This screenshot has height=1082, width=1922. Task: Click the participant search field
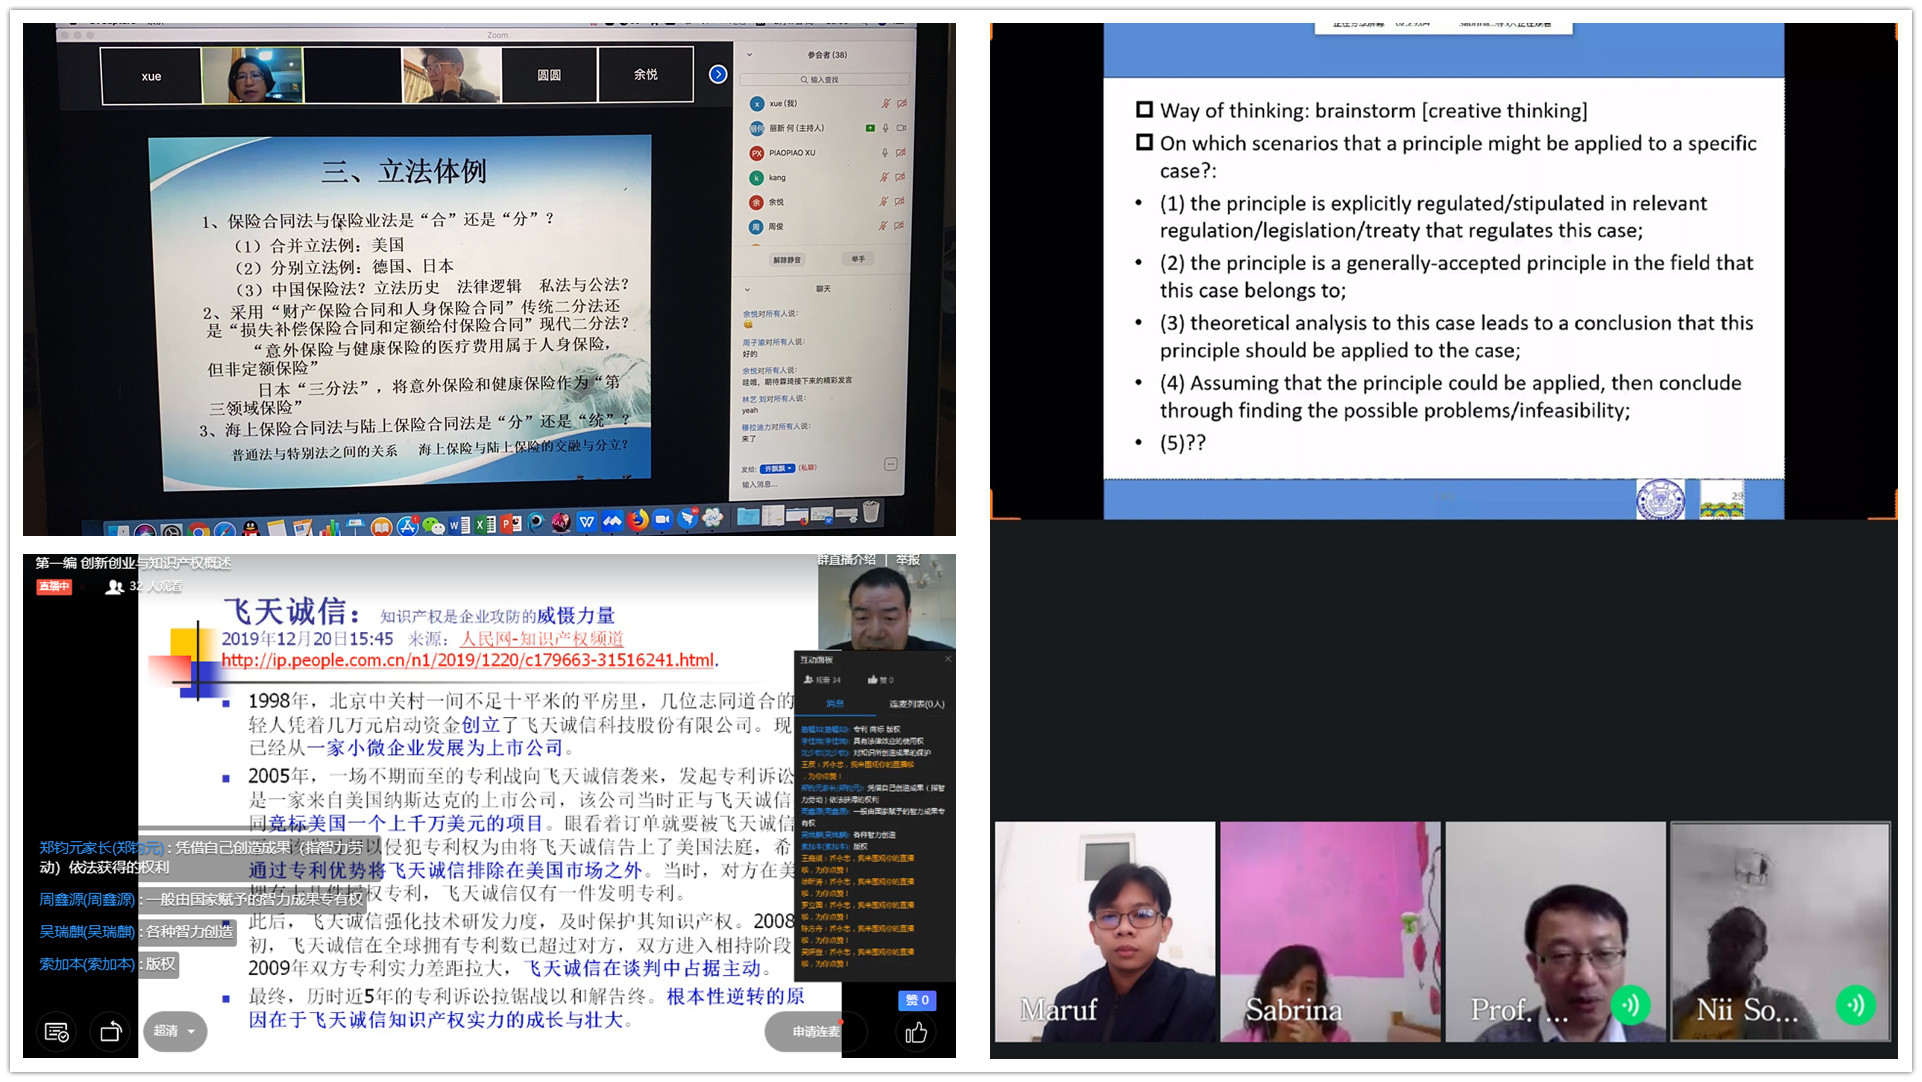[x=824, y=79]
